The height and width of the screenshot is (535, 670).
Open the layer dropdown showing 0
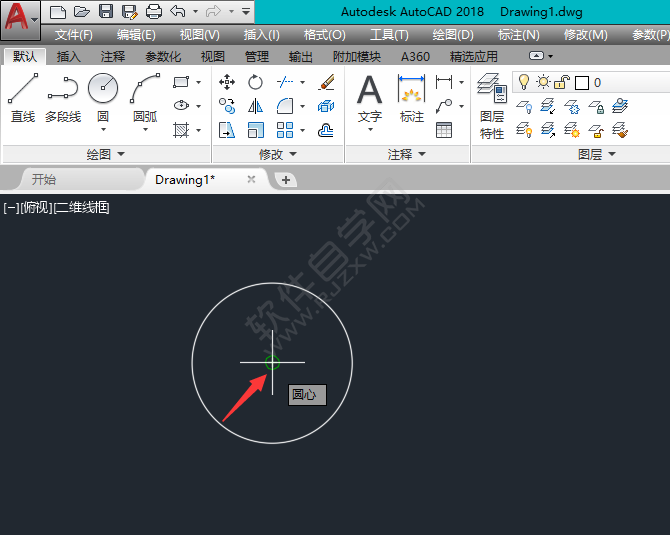point(591,82)
